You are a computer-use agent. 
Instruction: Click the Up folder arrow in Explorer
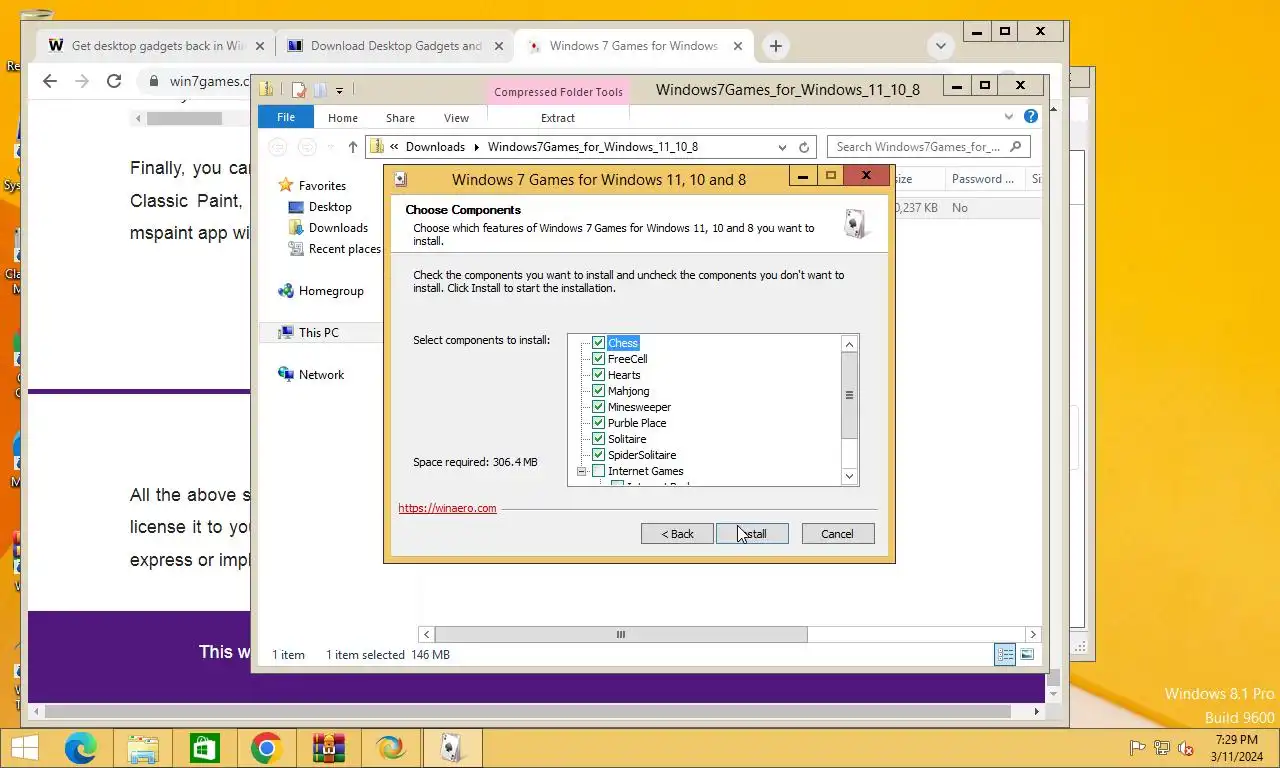pyautogui.click(x=353, y=147)
